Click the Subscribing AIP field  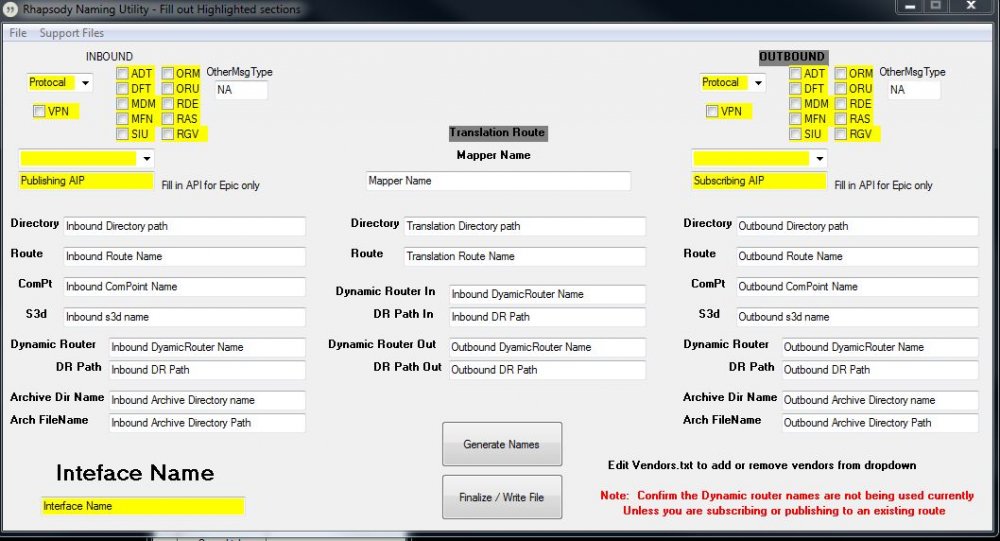759,181
